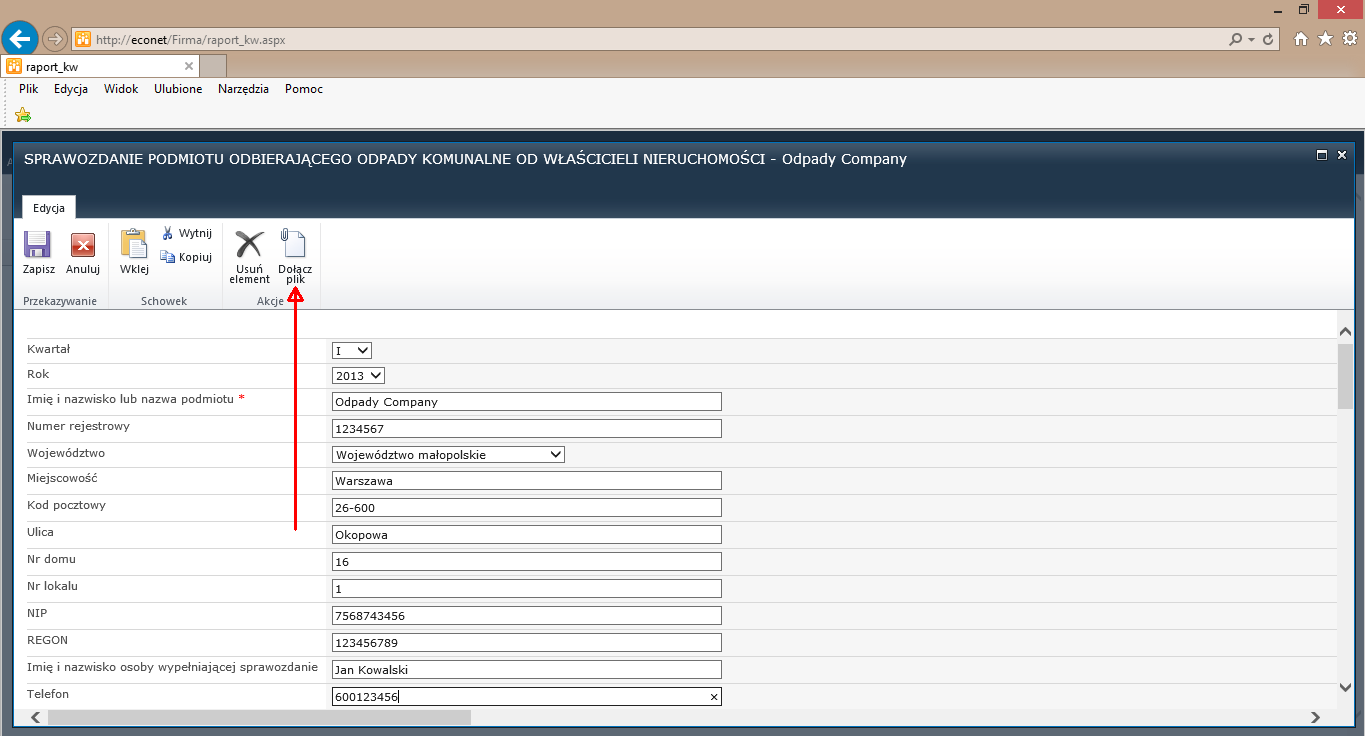Click the Jan Kowalski name field

tap(526, 670)
